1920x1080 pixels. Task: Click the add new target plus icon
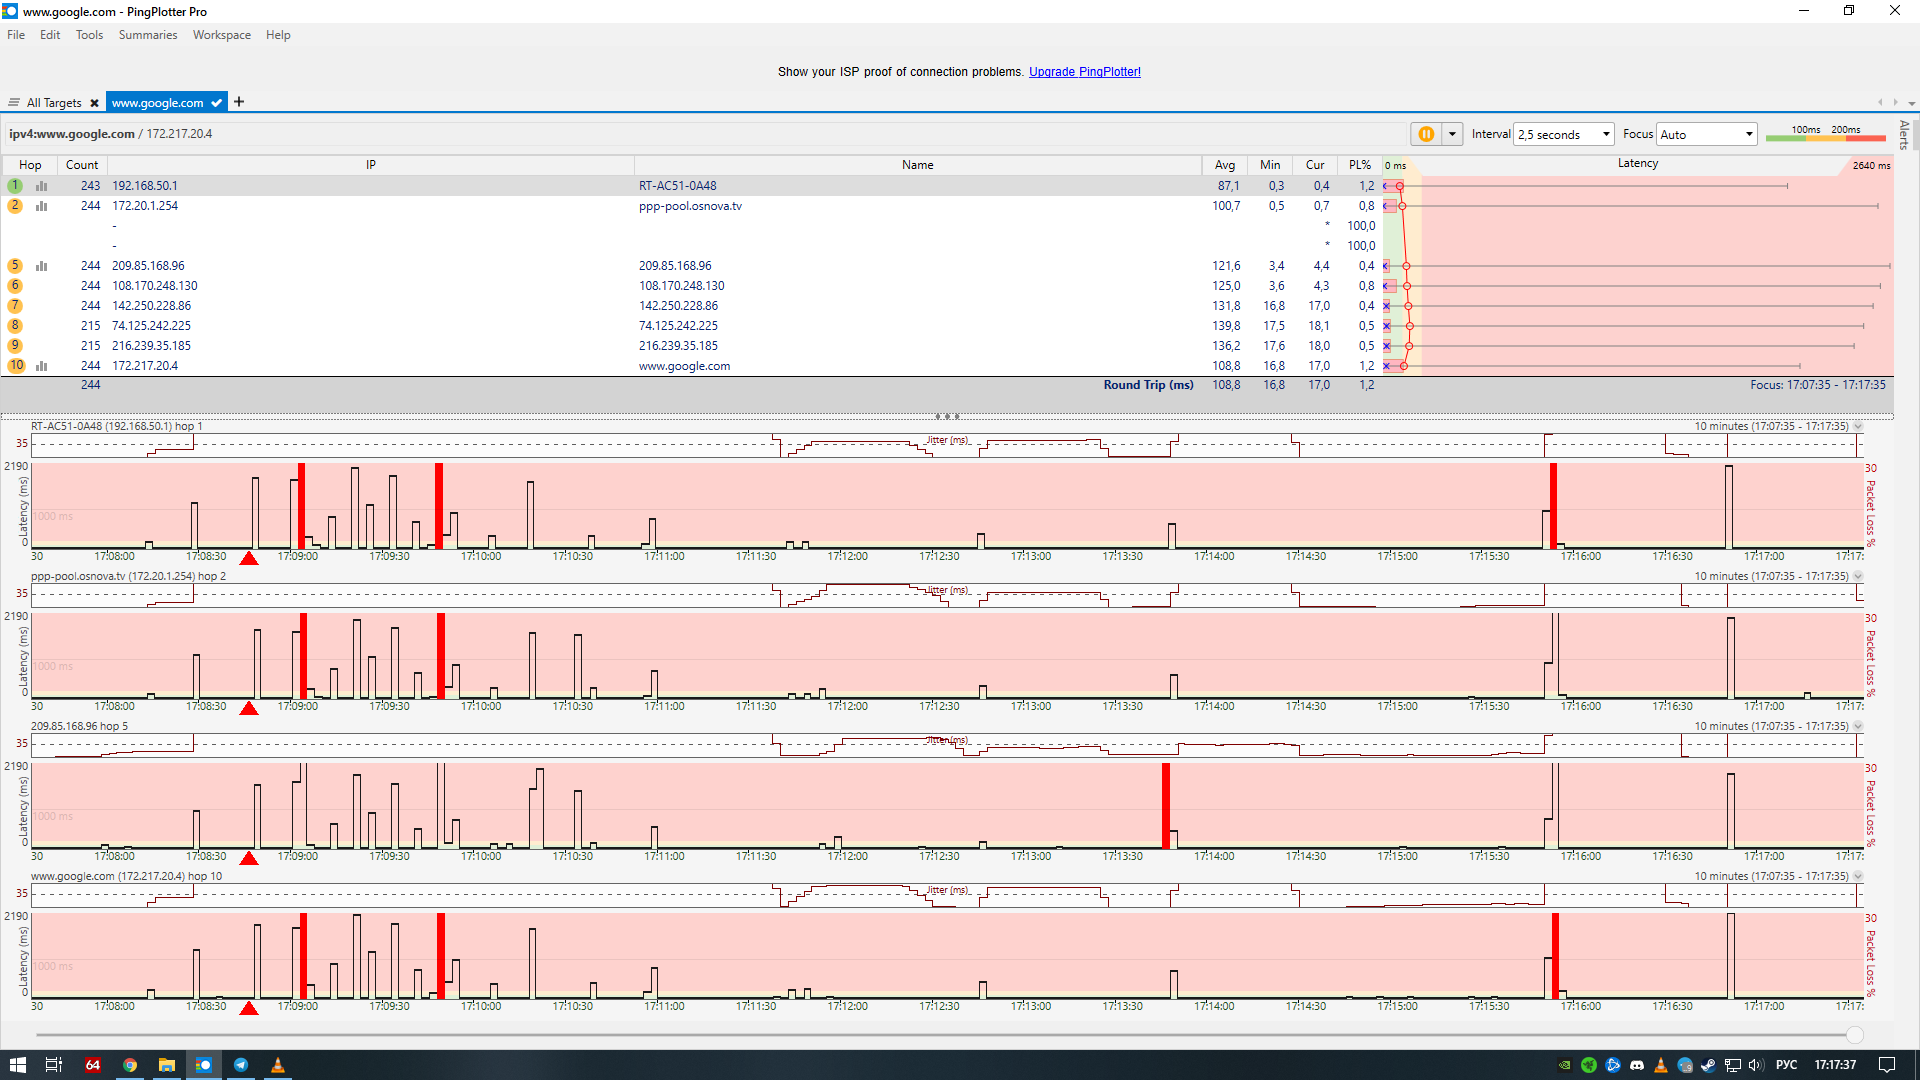click(239, 102)
